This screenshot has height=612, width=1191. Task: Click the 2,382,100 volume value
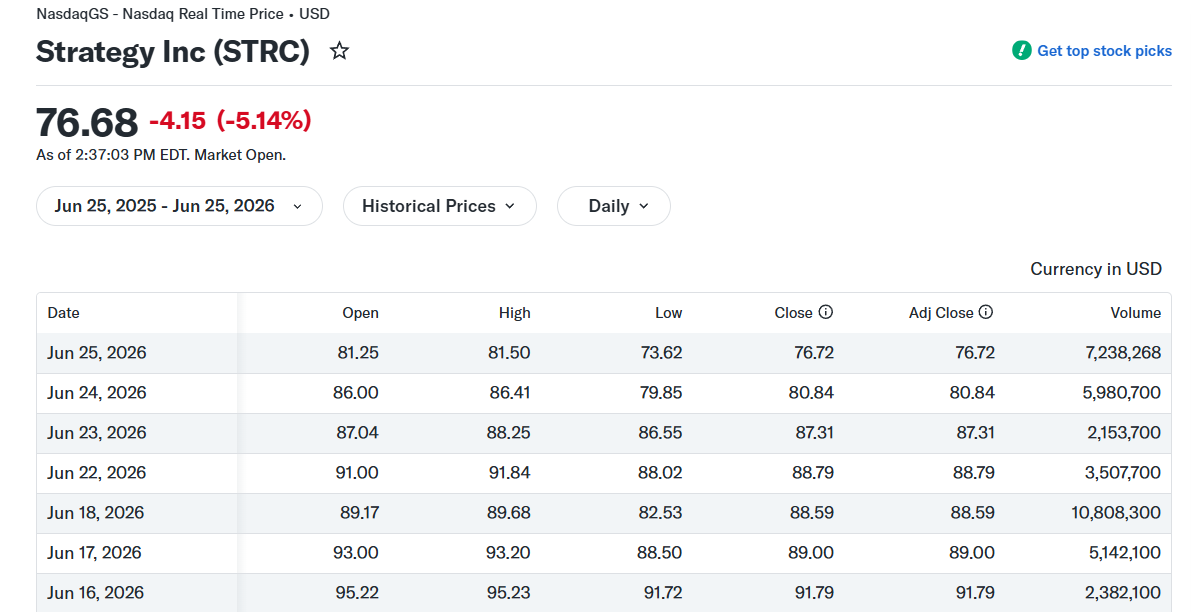coord(1123,593)
